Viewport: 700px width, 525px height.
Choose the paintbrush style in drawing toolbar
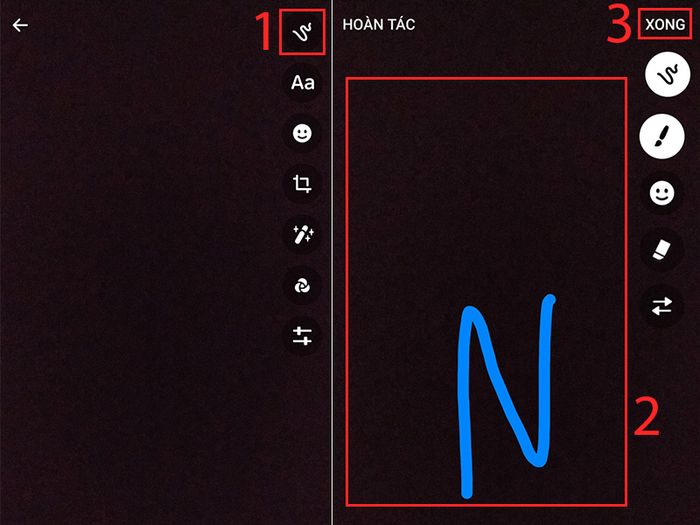662,136
